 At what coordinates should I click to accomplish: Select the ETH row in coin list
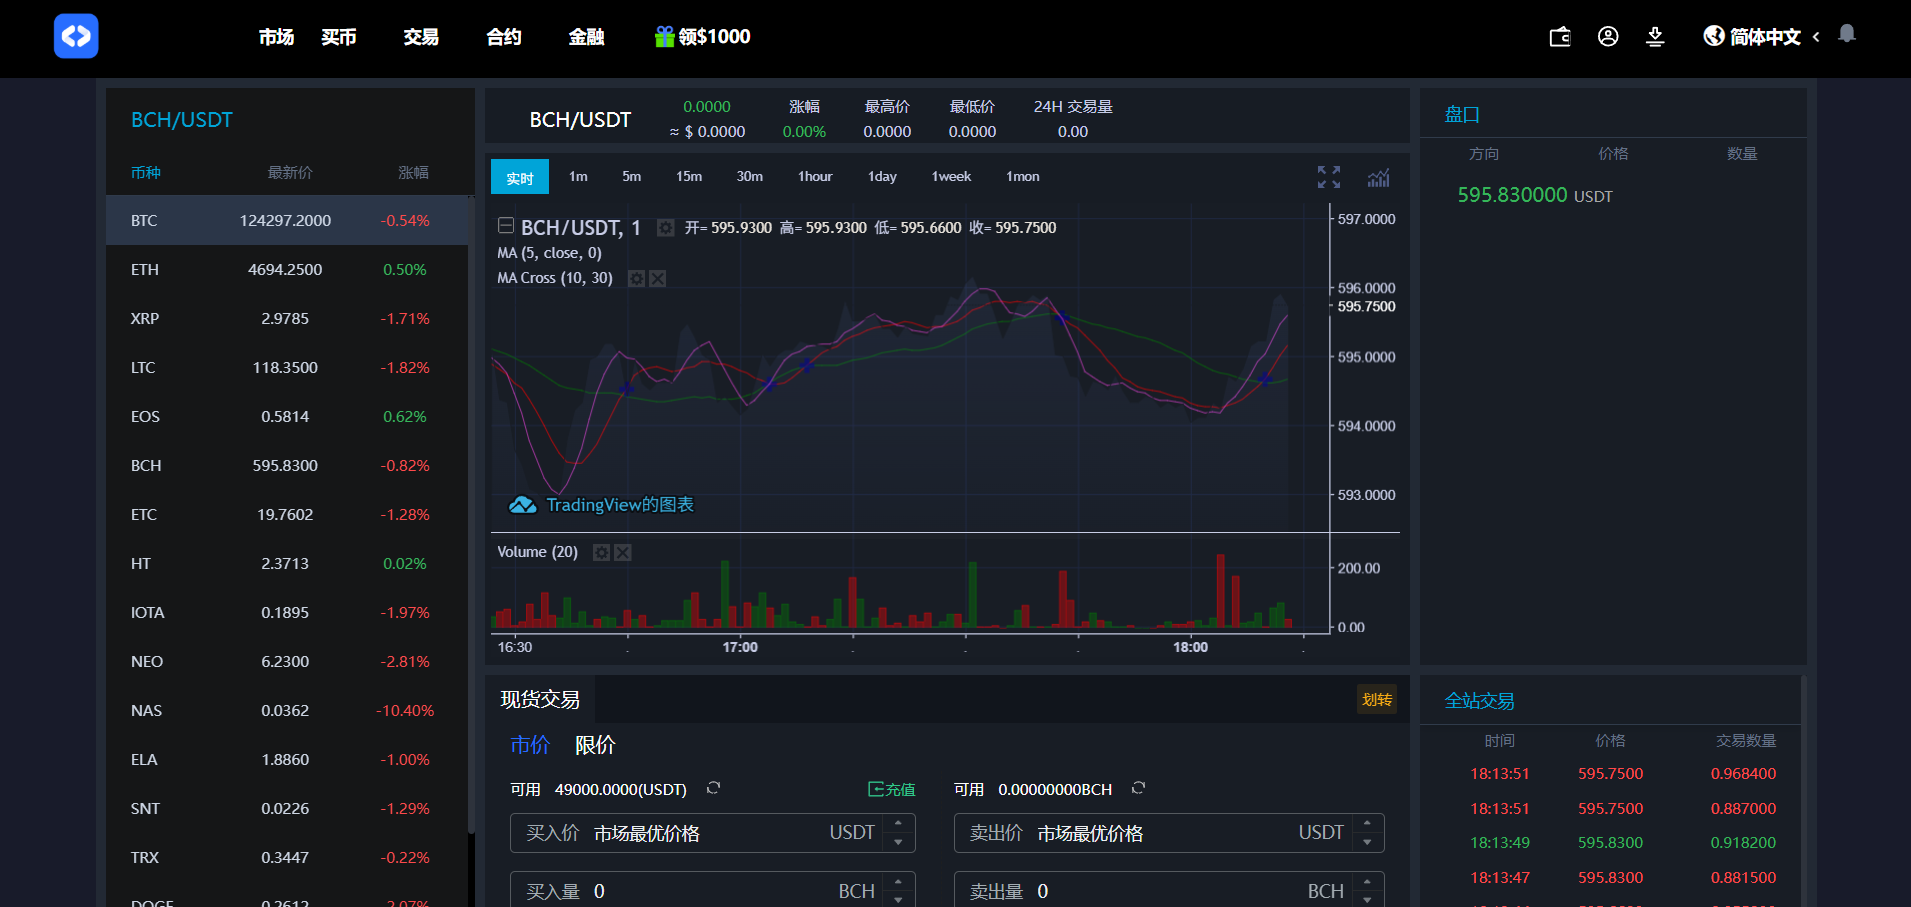point(286,270)
